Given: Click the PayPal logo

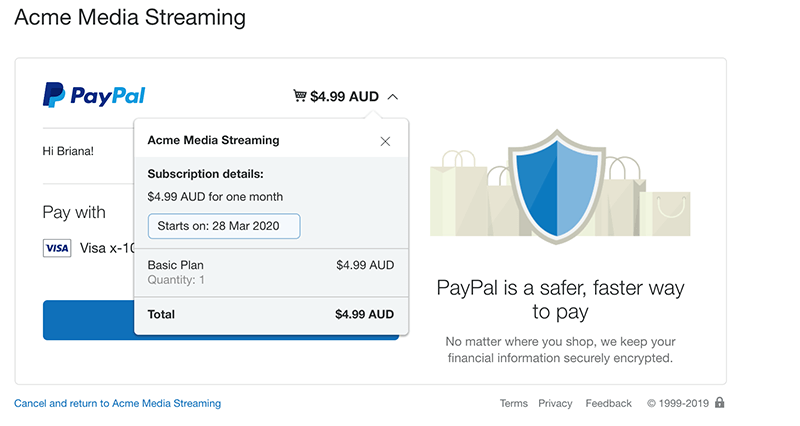Looking at the screenshot, I should pyautogui.click(x=94, y=96).
